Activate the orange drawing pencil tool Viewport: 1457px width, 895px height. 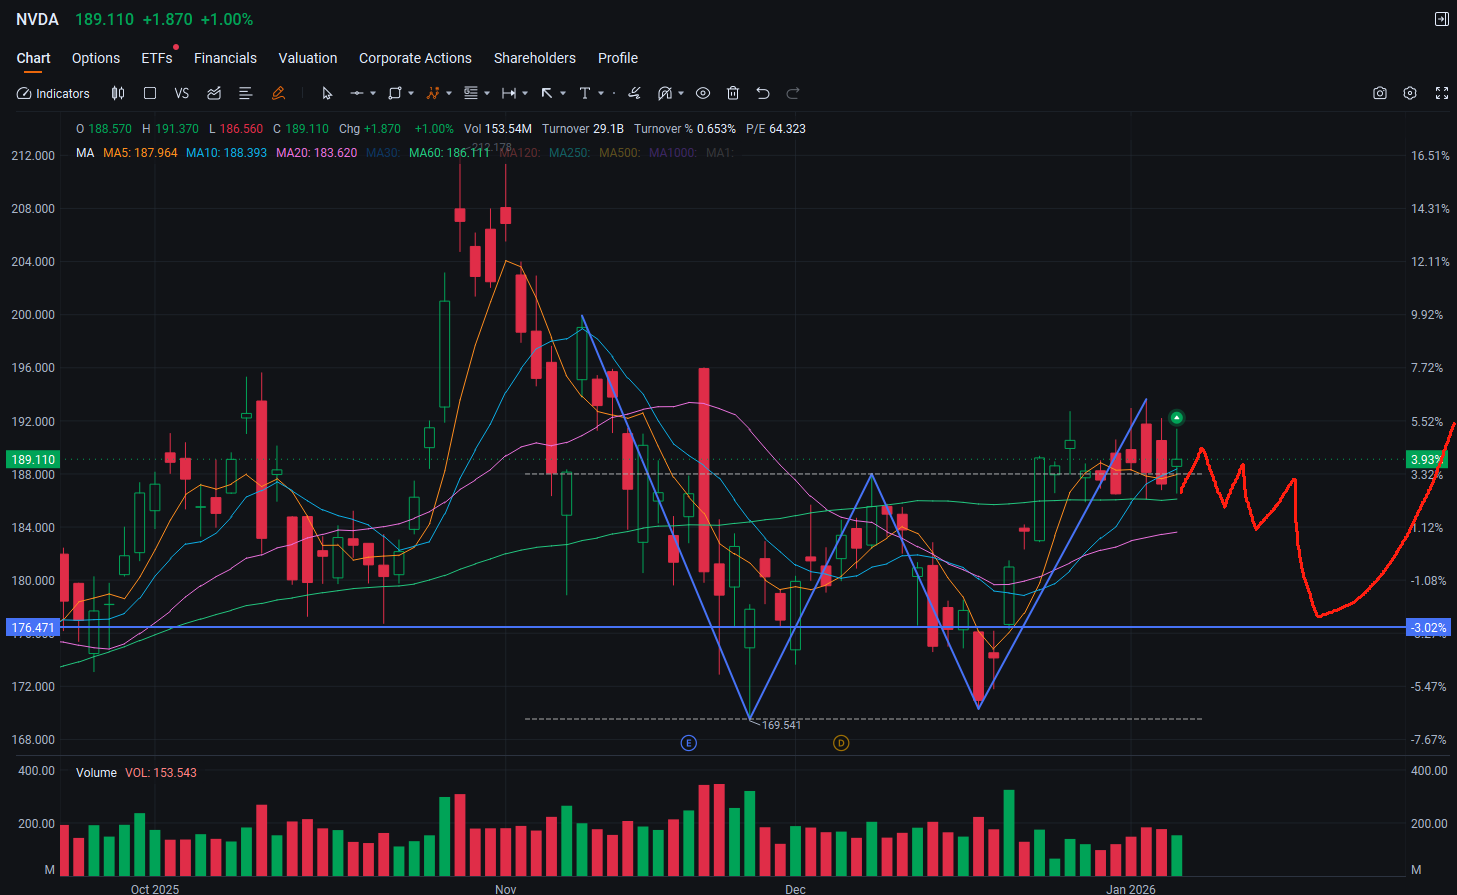(x=278, y=93)
